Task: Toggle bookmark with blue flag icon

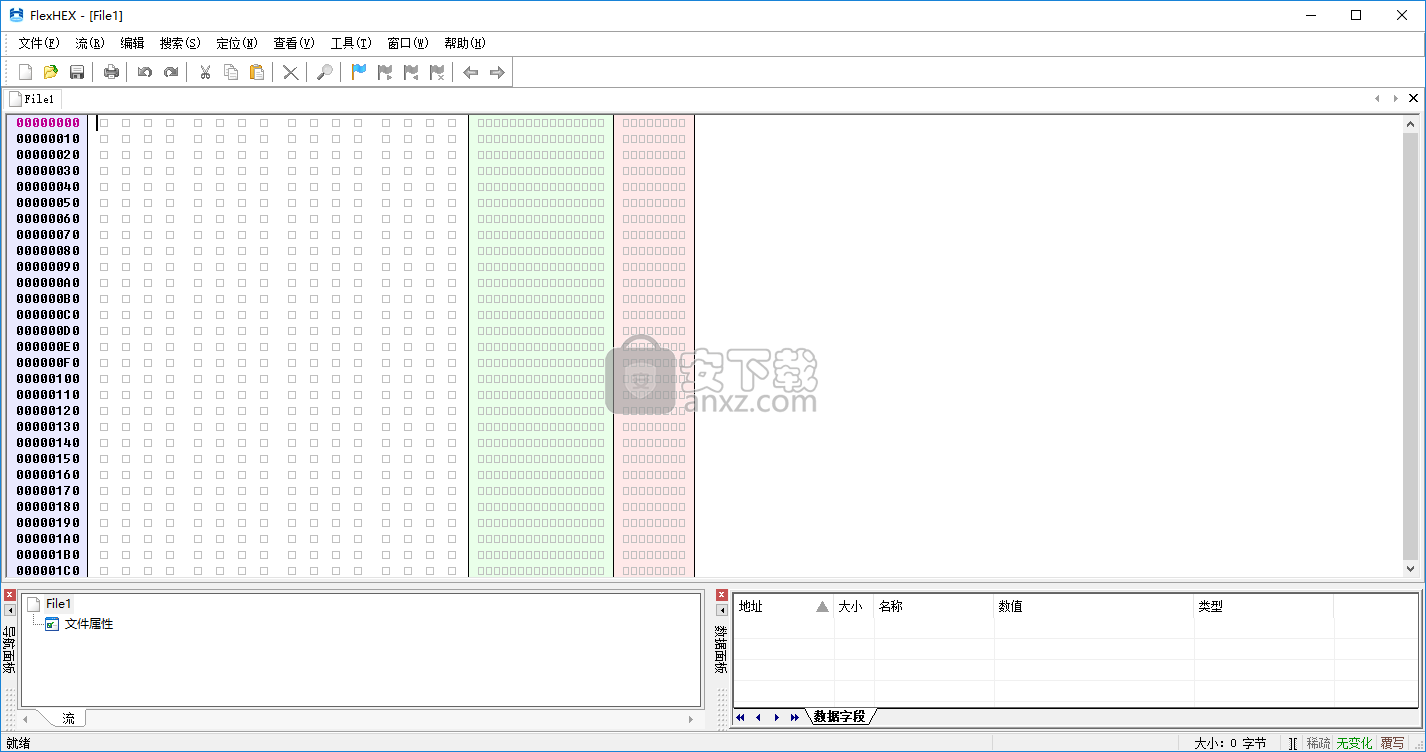Action: pyautogui.click(x=359, y=72)
